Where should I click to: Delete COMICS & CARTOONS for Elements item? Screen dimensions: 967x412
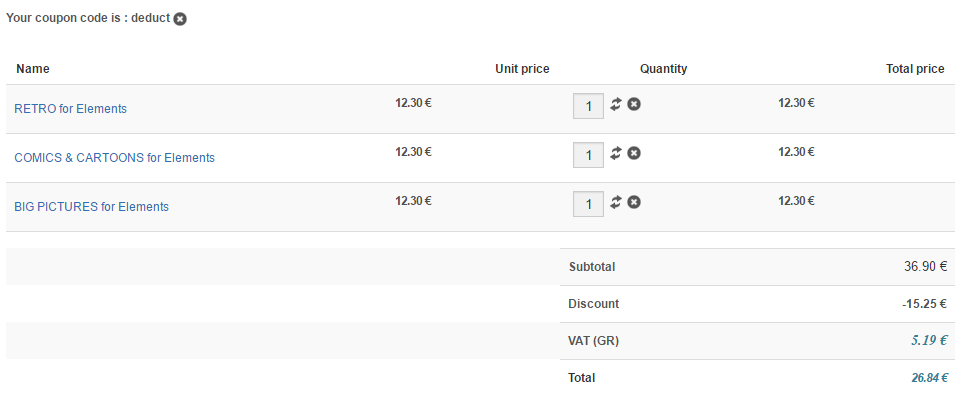[634, 153]
